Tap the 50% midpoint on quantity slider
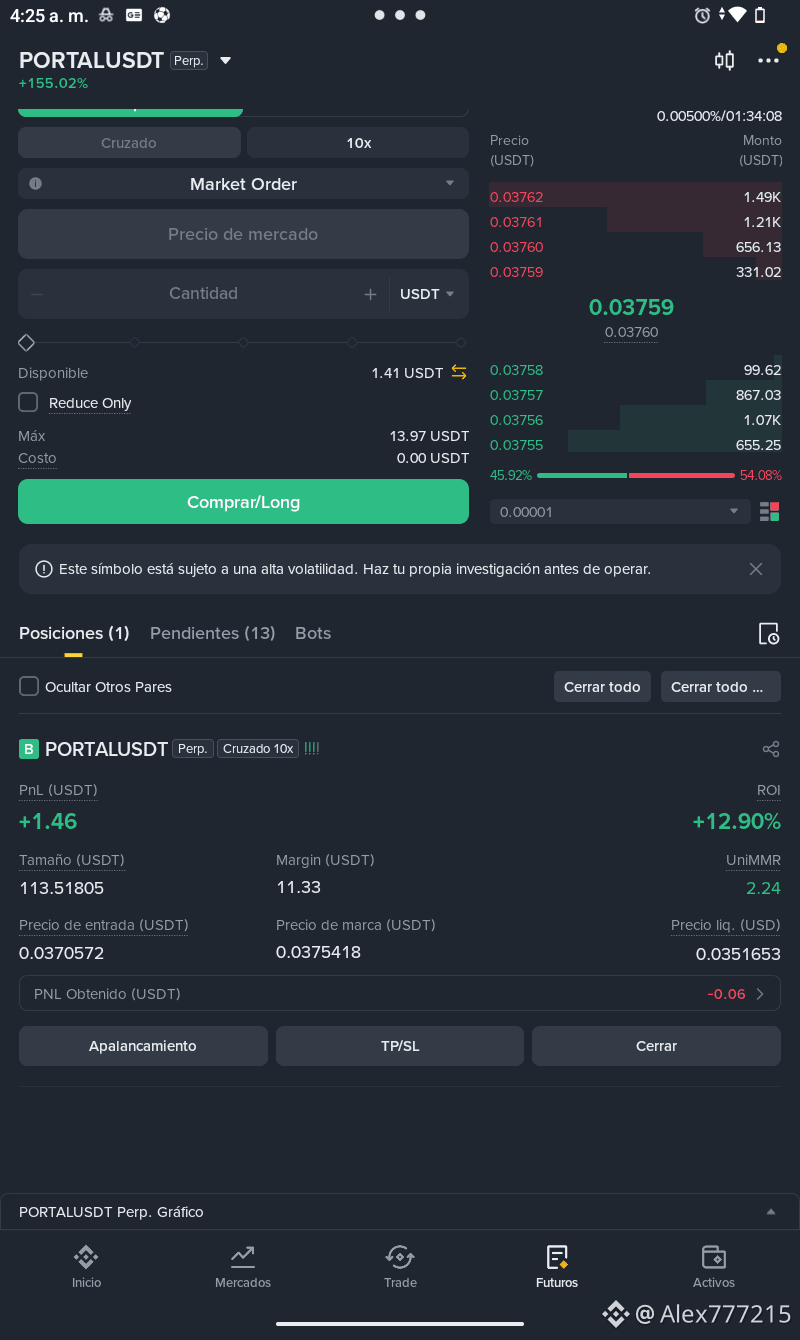 [243, 343]
